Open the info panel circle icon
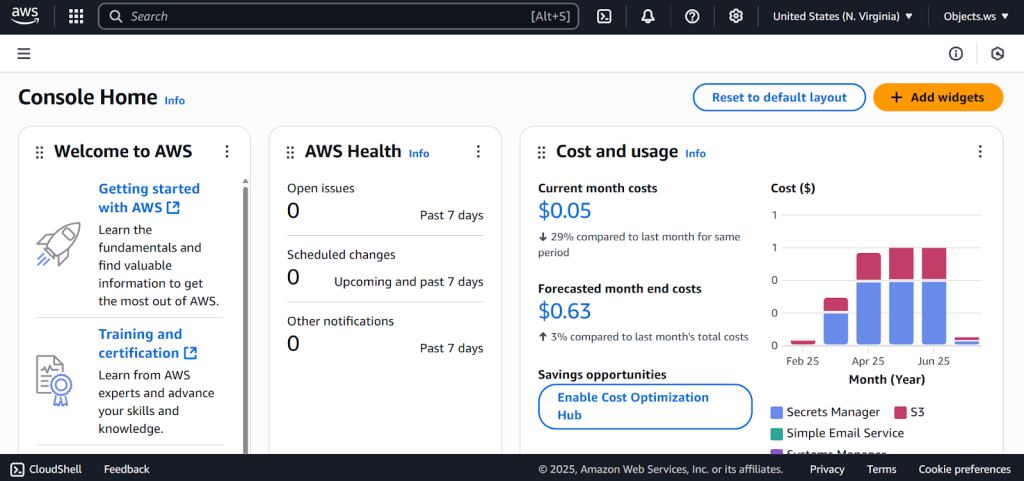 coord(956,54)
